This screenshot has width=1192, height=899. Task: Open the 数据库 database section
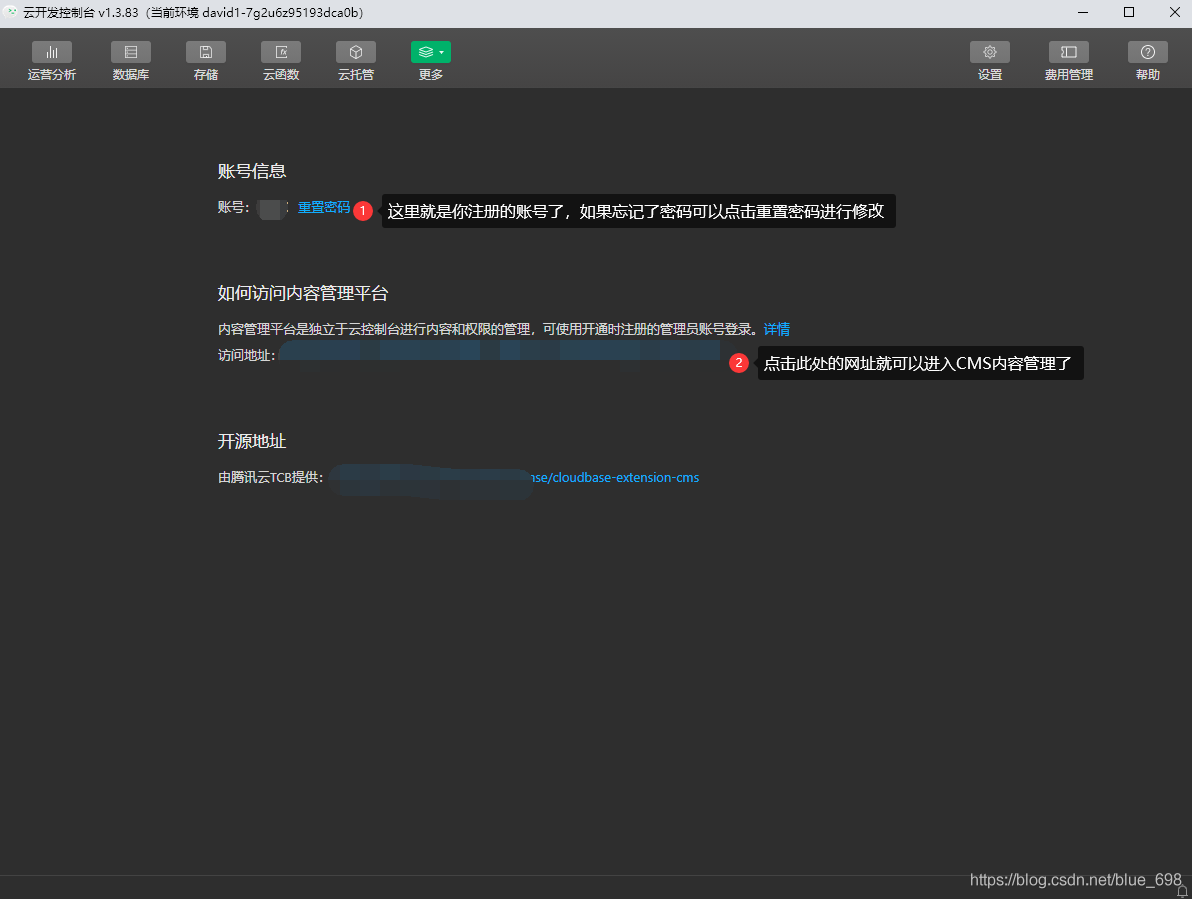[x=131, y=61]
